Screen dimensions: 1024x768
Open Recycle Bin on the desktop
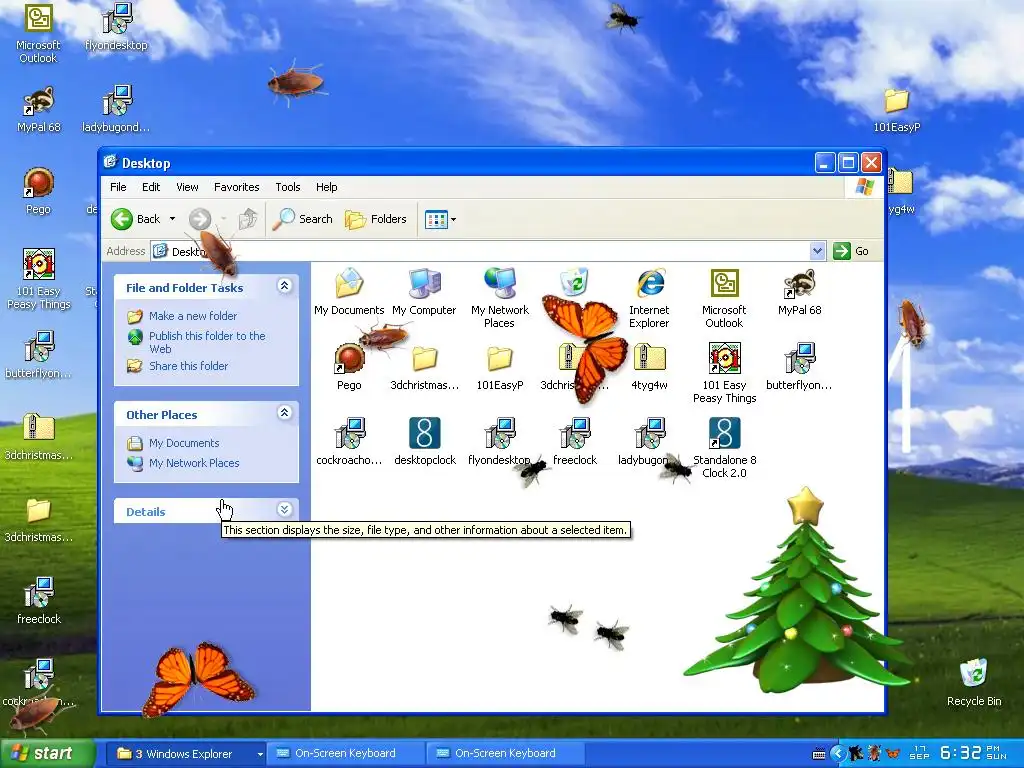tap(974, 682)
